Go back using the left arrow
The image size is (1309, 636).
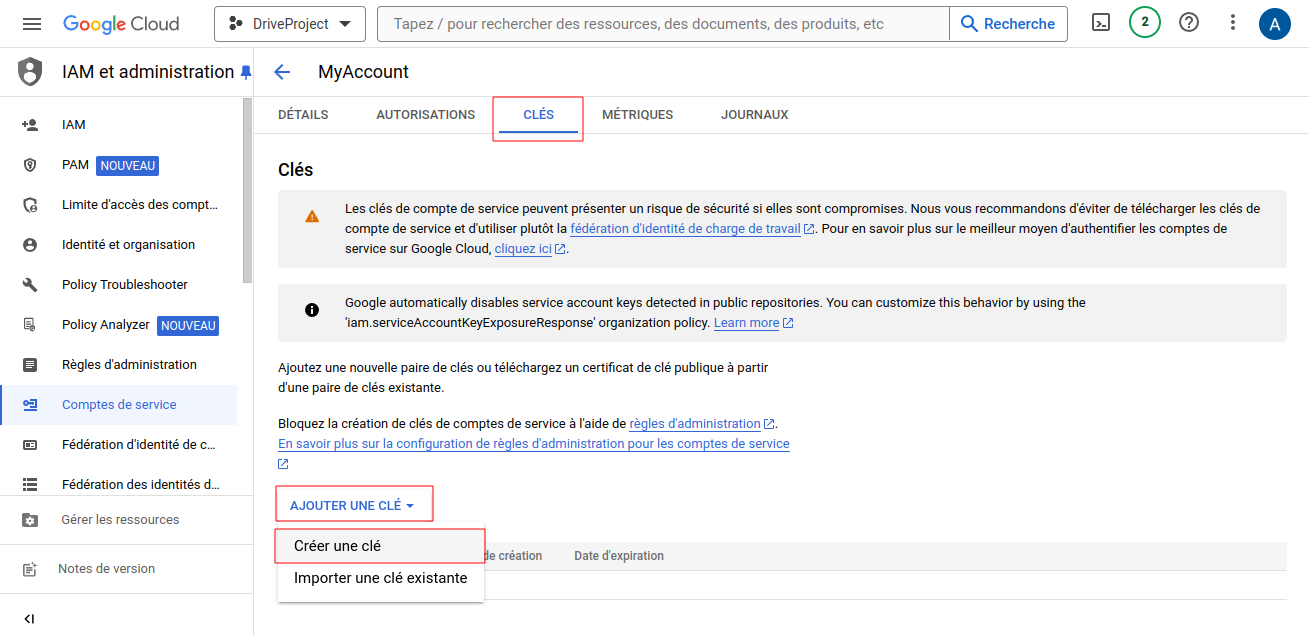pyautogui.click(x=282, y=72)
